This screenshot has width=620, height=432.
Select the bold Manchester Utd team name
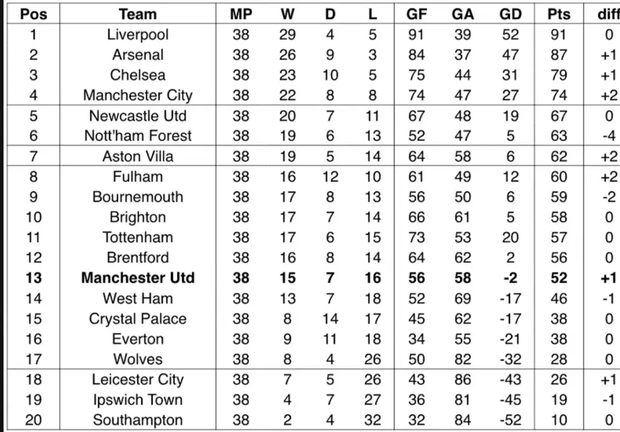(137, 278)
